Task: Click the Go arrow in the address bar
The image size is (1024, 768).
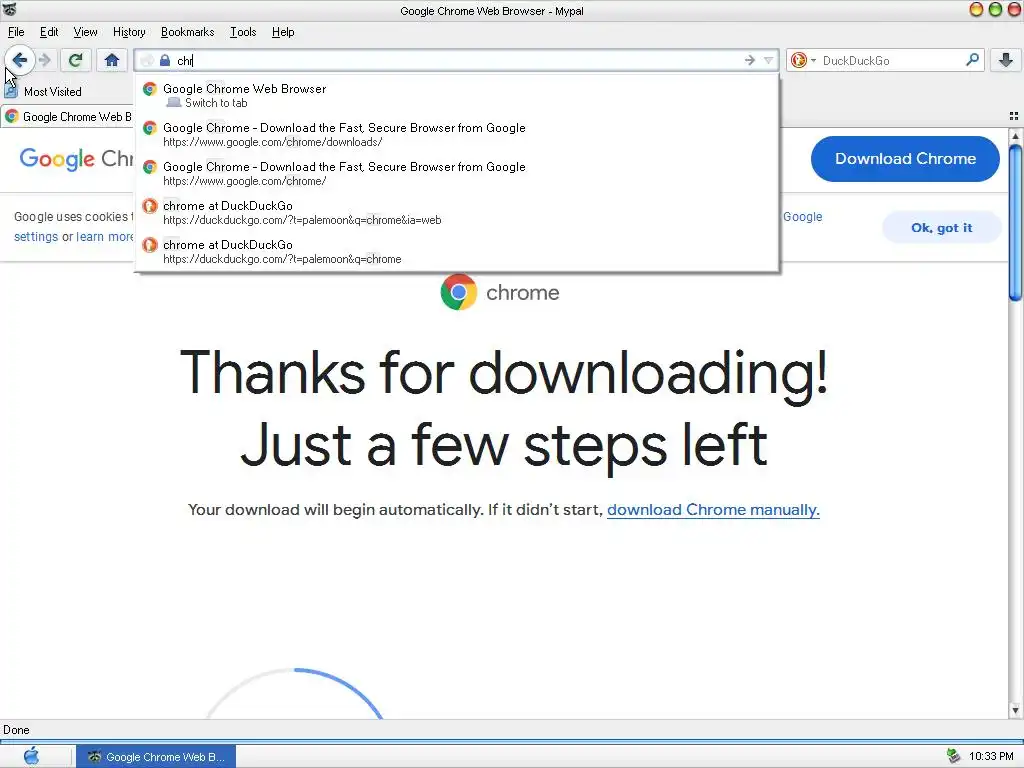Action: click(750, 61)
